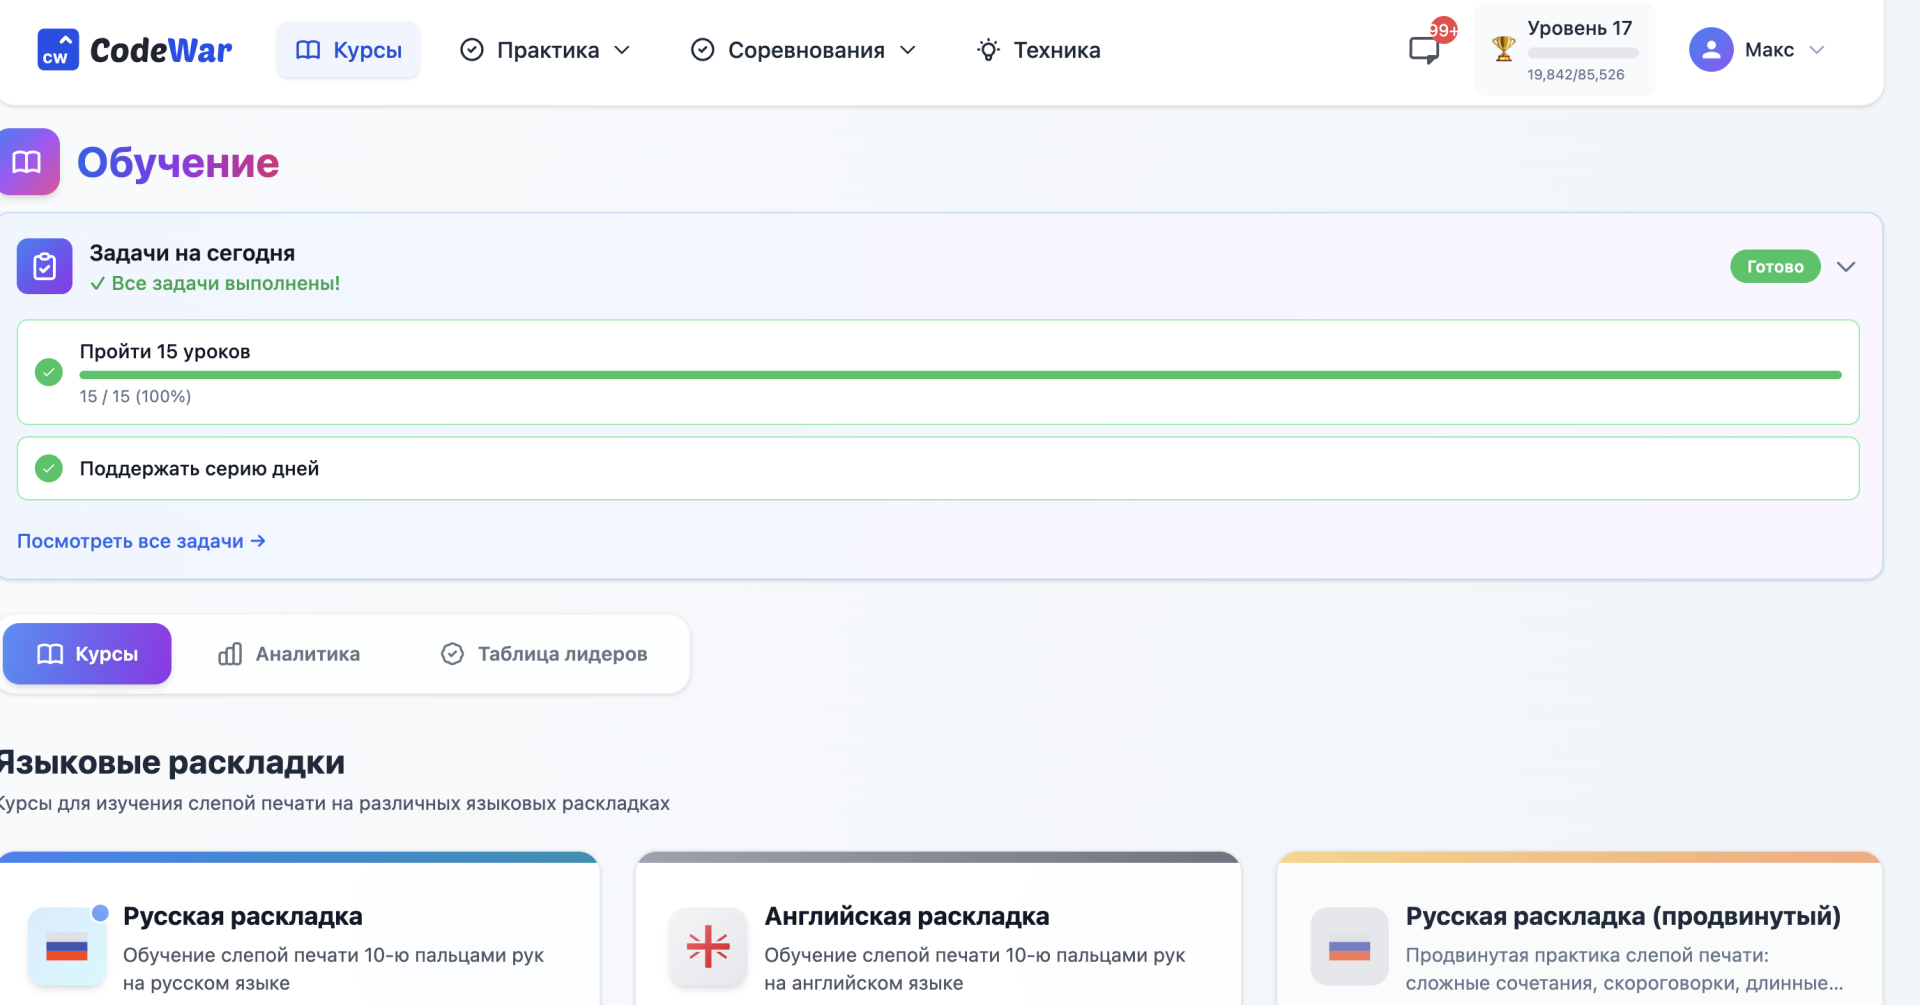Select the English flag course icon
The width and height of the screenshot is (1920, 1005).
(708, 947)
